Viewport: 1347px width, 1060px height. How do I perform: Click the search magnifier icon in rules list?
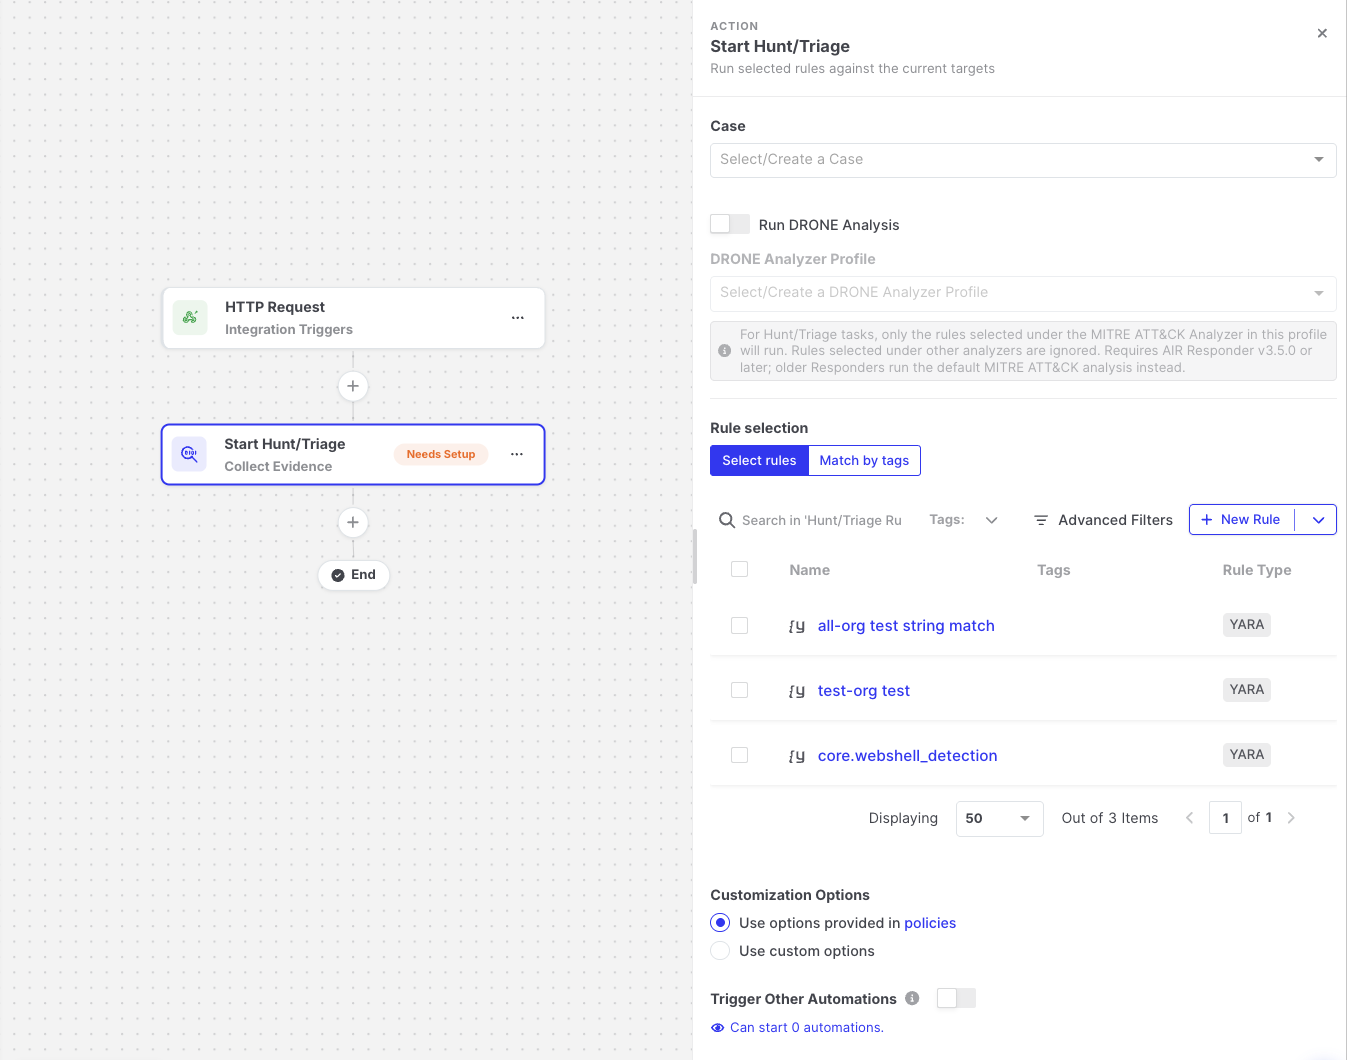pos(727,520)
